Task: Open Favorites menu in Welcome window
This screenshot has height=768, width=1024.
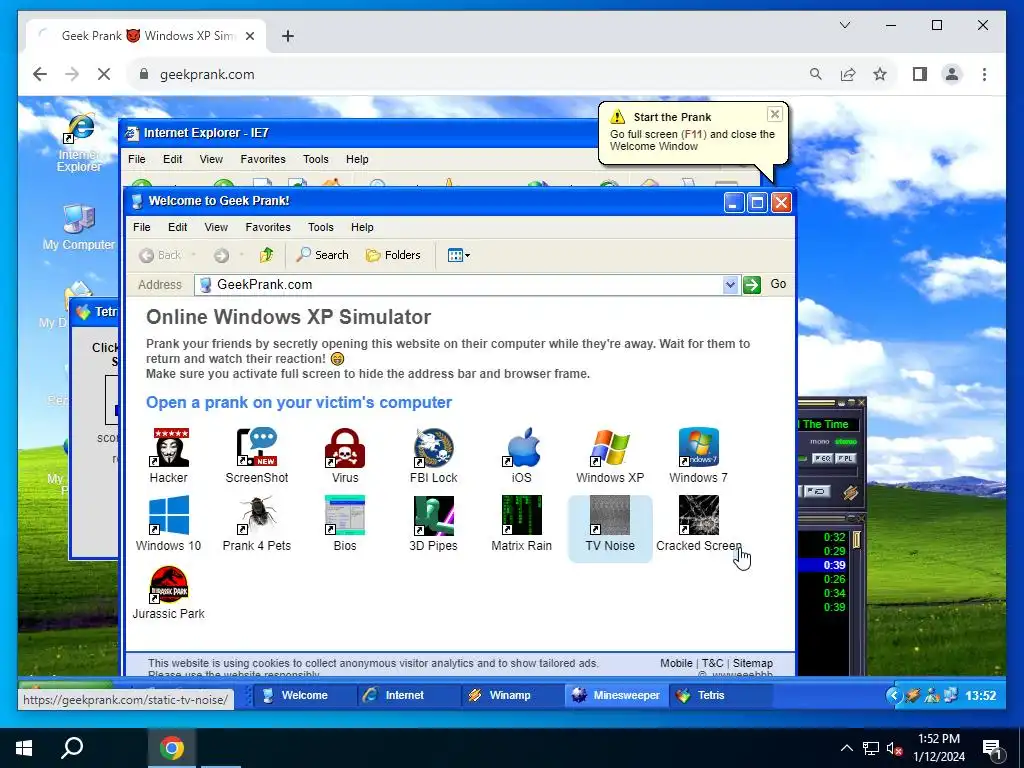Action: tap(268, 227)
